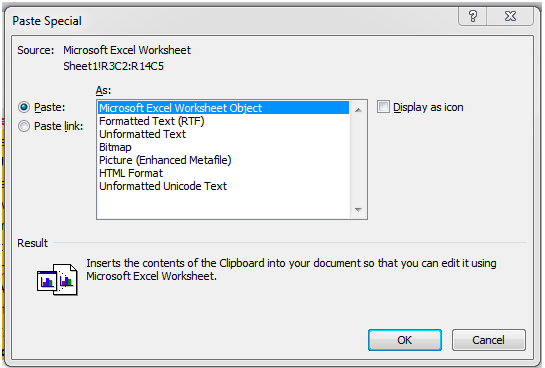Viewport: 545px width, 368px height.
Task: Click empty area below list items
Action: (223, 205)
